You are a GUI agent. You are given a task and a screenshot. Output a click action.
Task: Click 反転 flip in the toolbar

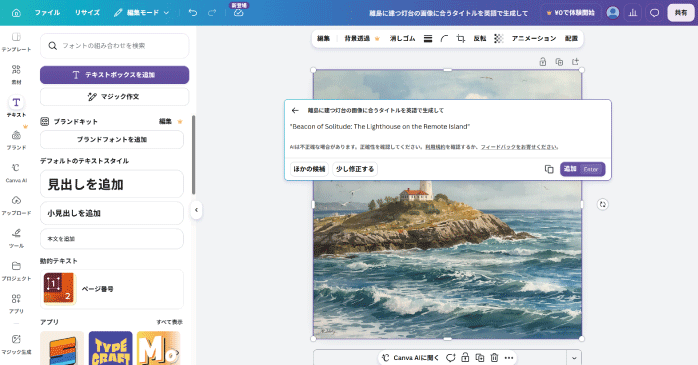pyautogui.click(x=480, y=39)
